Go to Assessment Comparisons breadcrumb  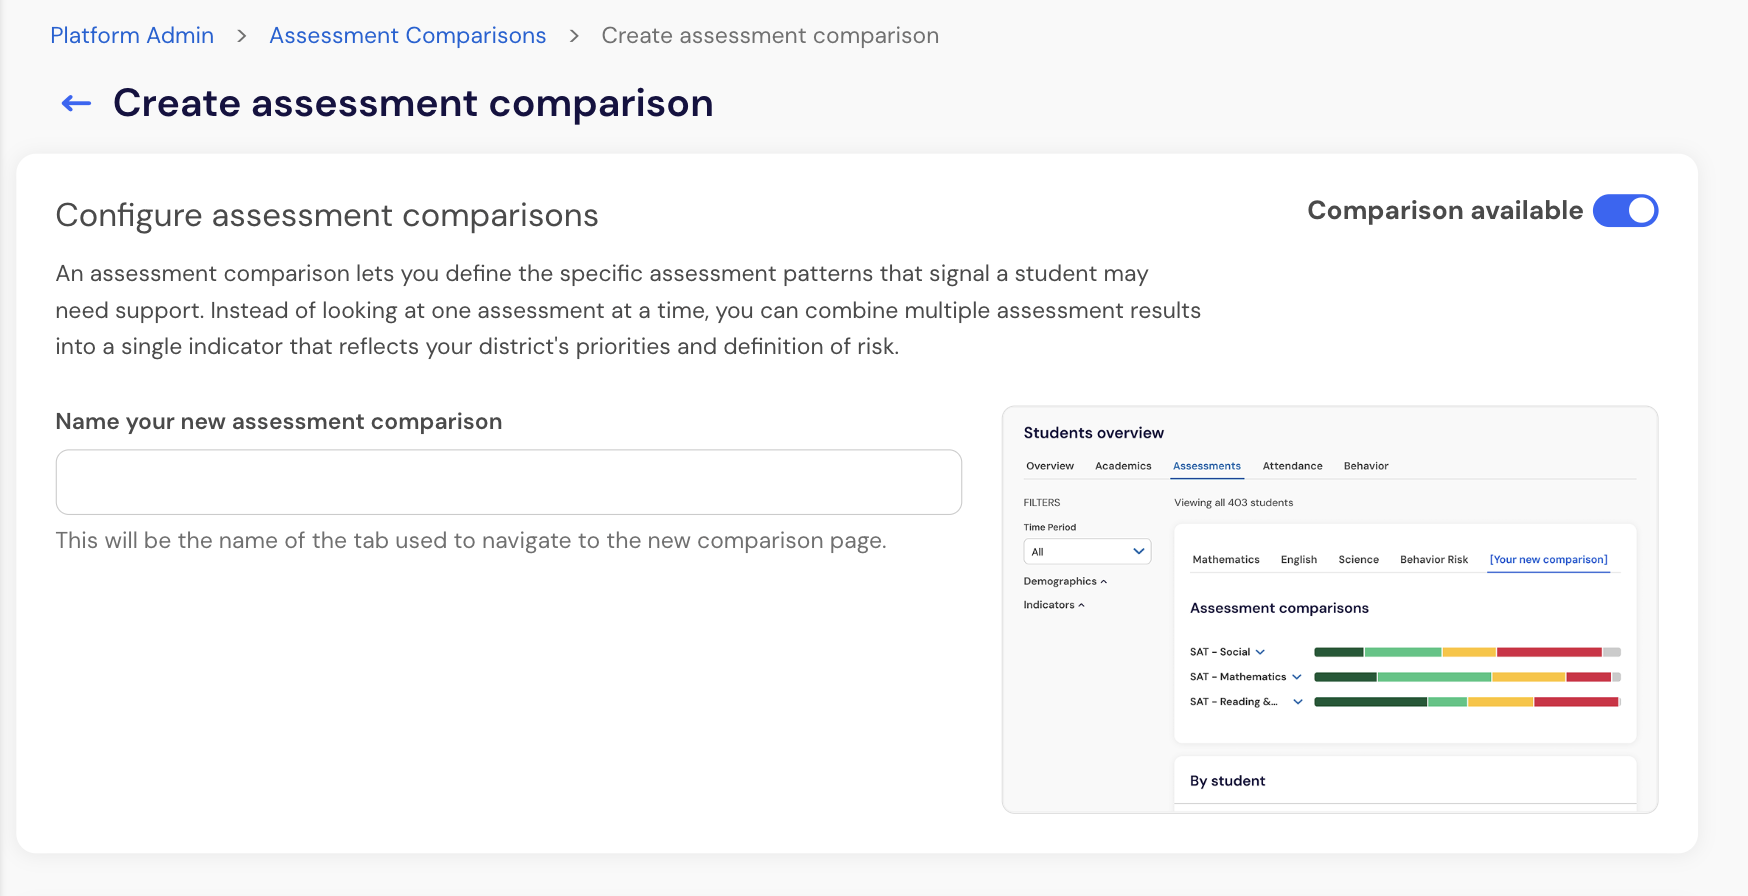pyautogui.click(x=407, y=36)
